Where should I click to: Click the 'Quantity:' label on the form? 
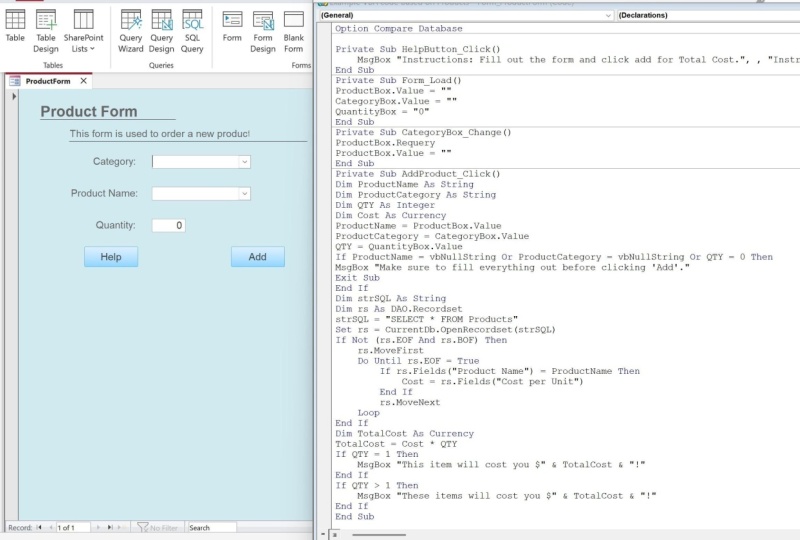coord(115,225)
